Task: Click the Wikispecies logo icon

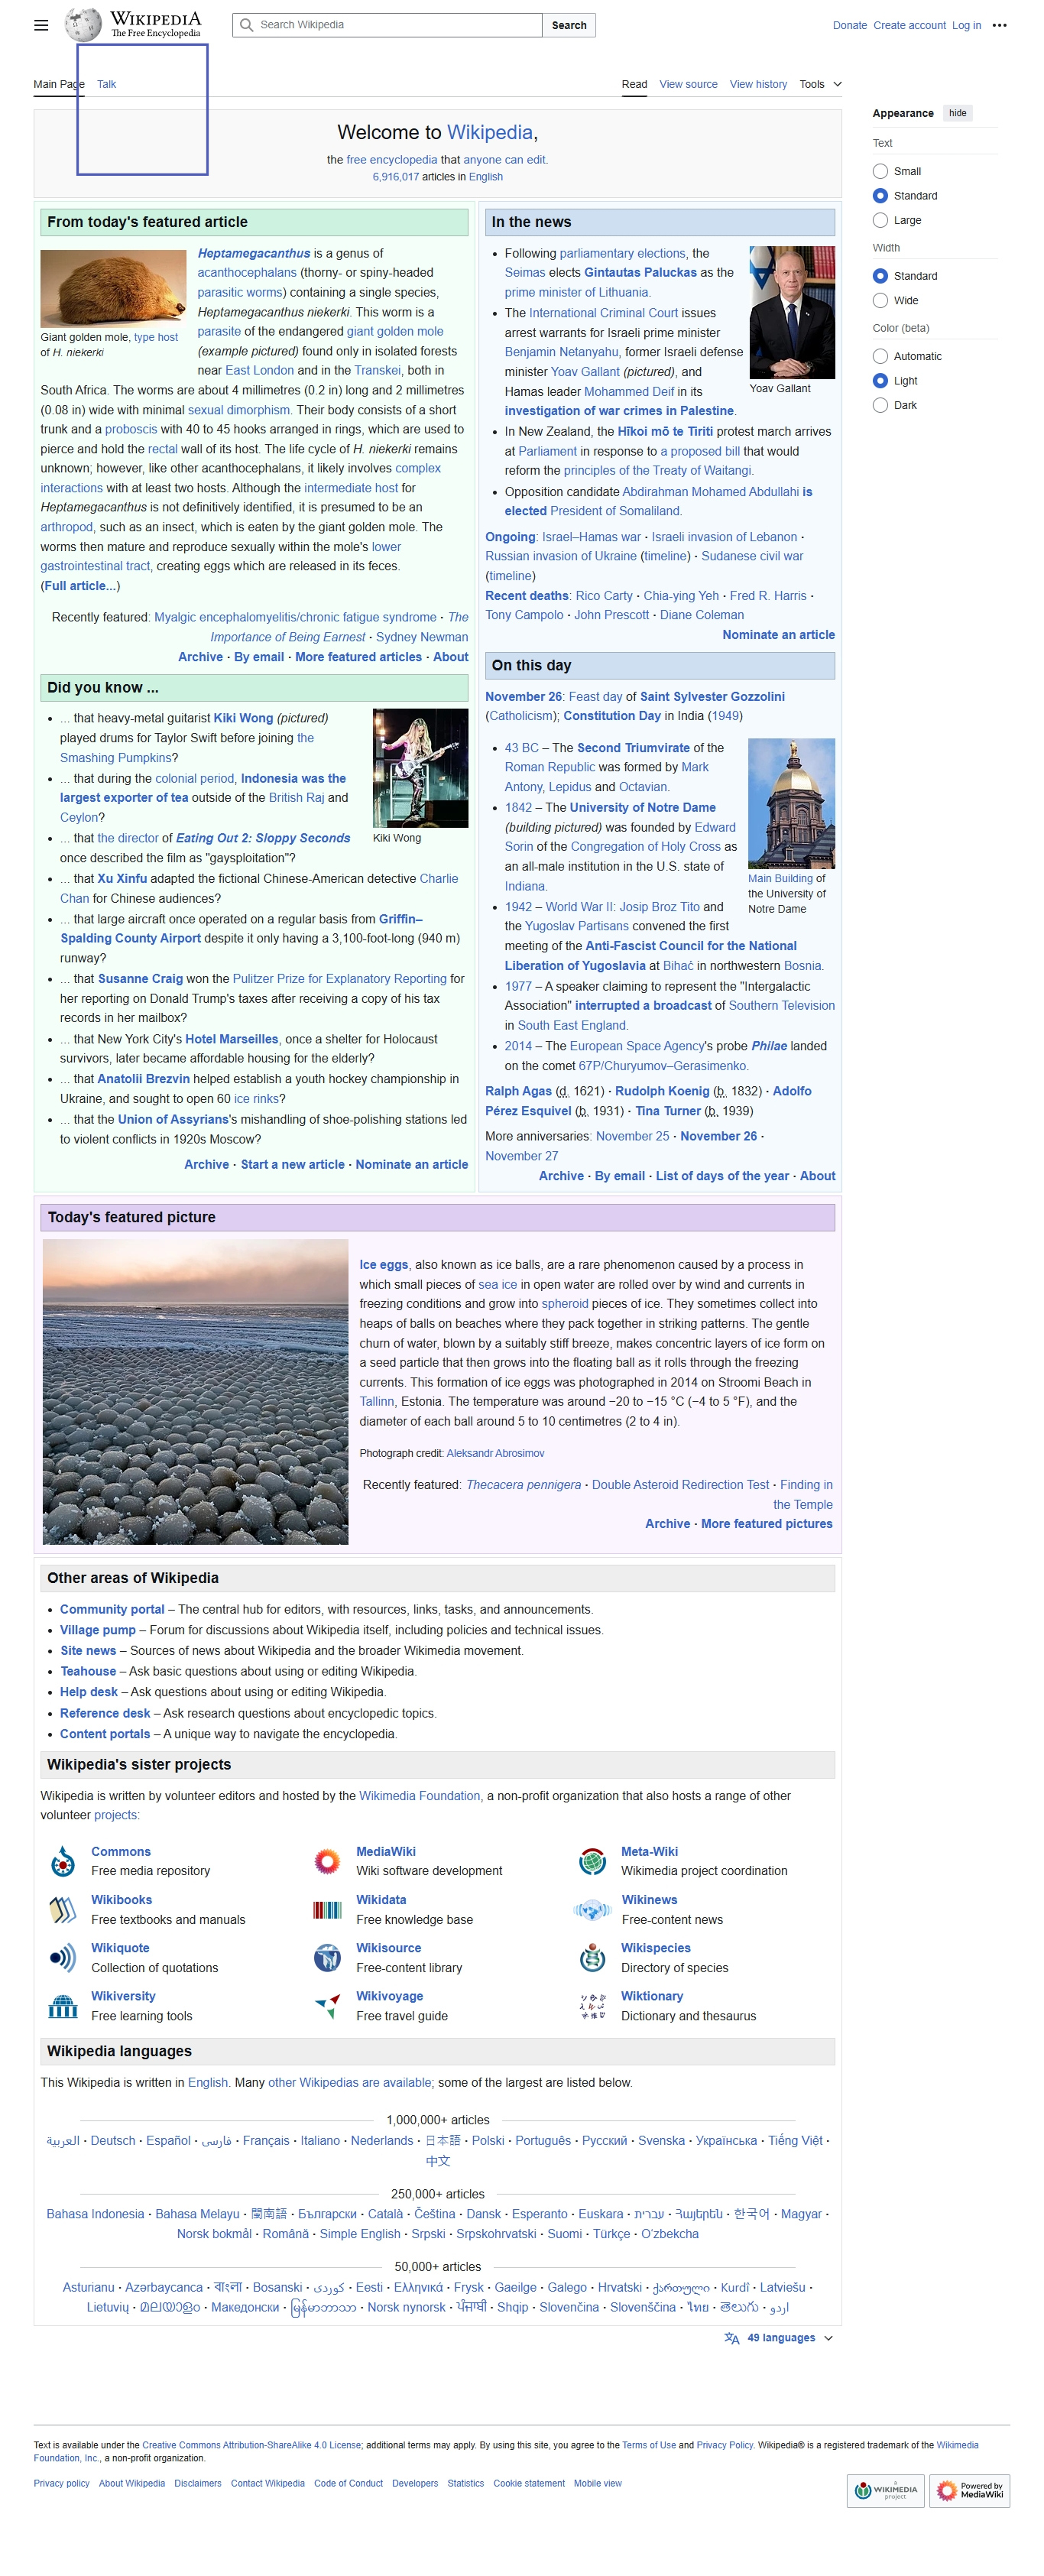Action: coord(592,1957)
